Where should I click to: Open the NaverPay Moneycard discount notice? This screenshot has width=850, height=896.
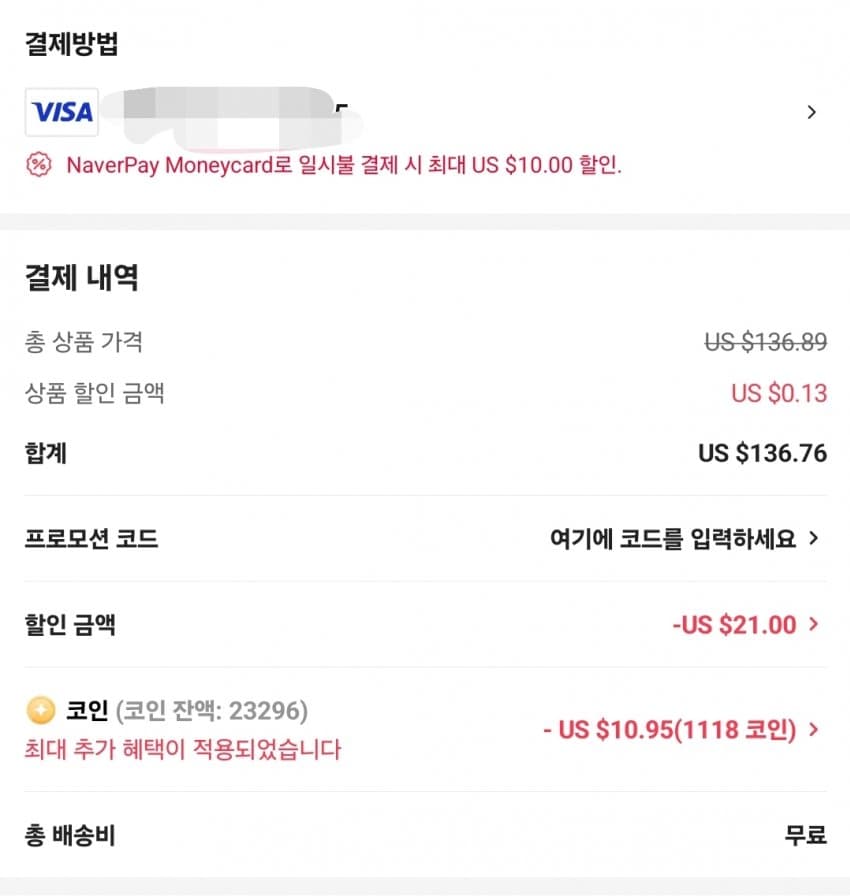pyautogui.click(x=344, y=165)
